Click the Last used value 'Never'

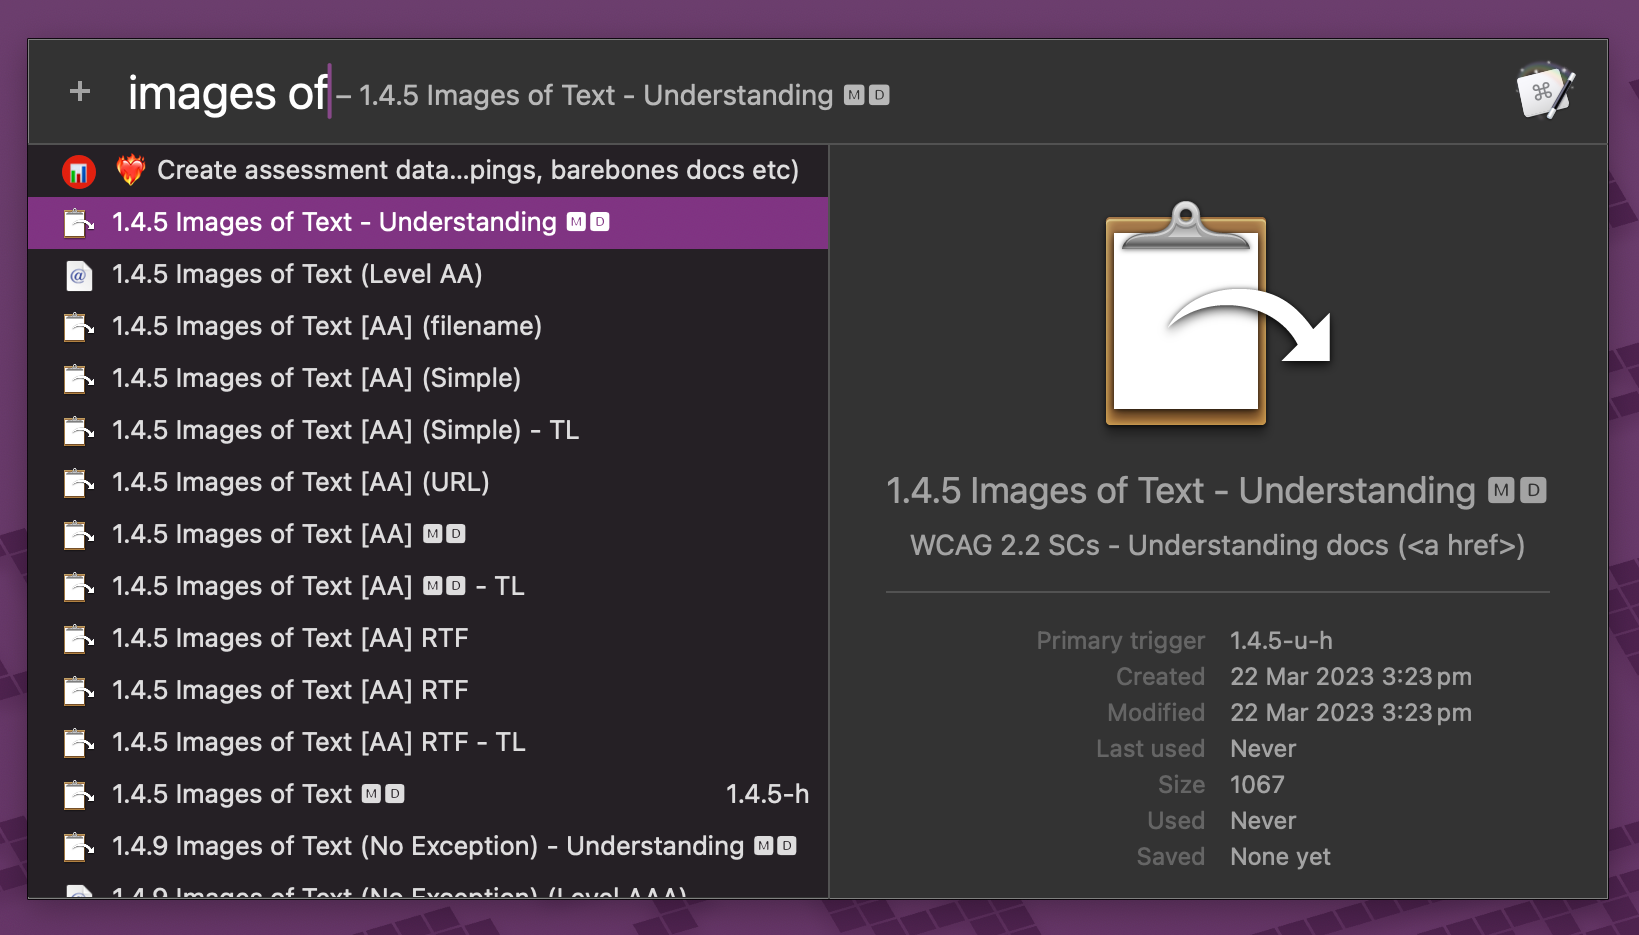[x=1263, y=749]
